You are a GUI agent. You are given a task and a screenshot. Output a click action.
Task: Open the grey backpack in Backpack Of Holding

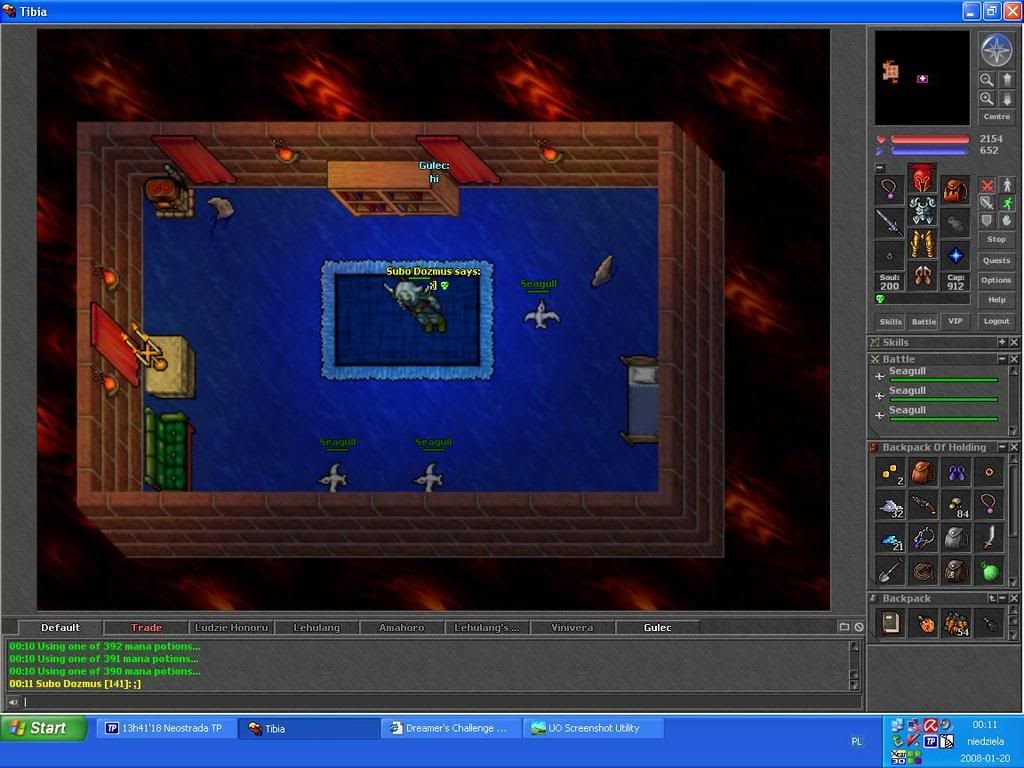pyautogui.click(x=956, y=538)
